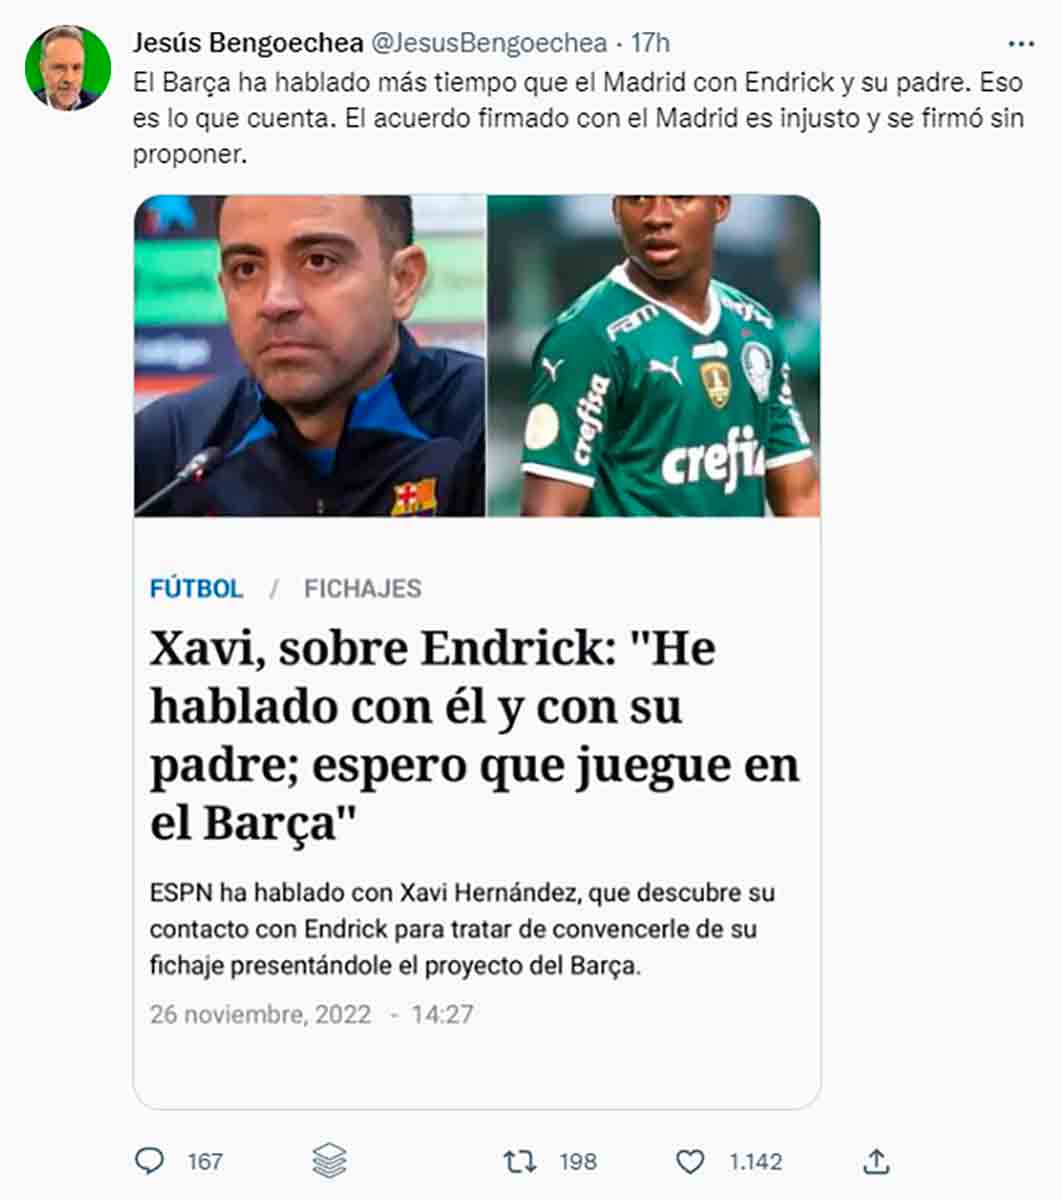Click the reply speech bubble icon
Image resolution: width=1062 pixels, height=1200 pixels.
tap(150, 1161)
